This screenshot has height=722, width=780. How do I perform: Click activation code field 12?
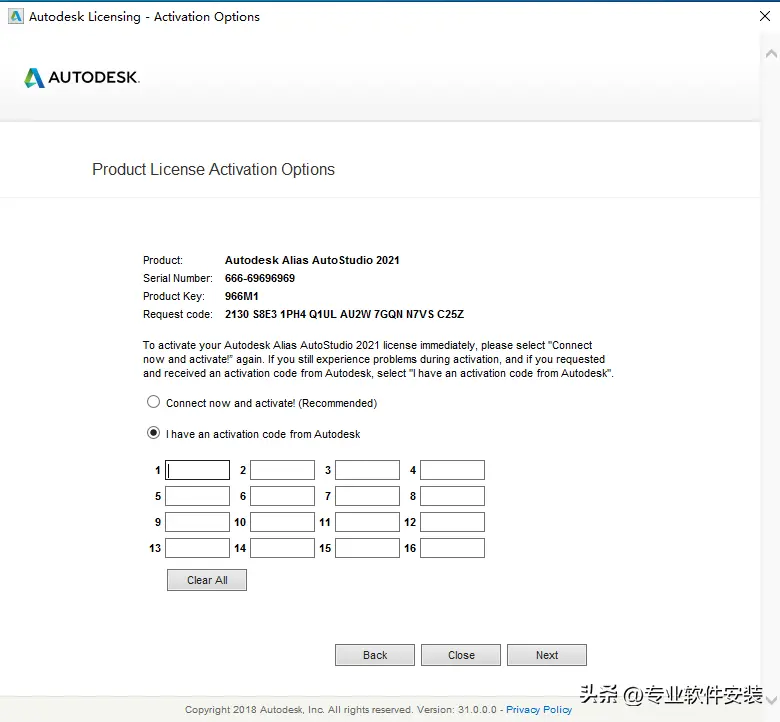click(453, 522)
